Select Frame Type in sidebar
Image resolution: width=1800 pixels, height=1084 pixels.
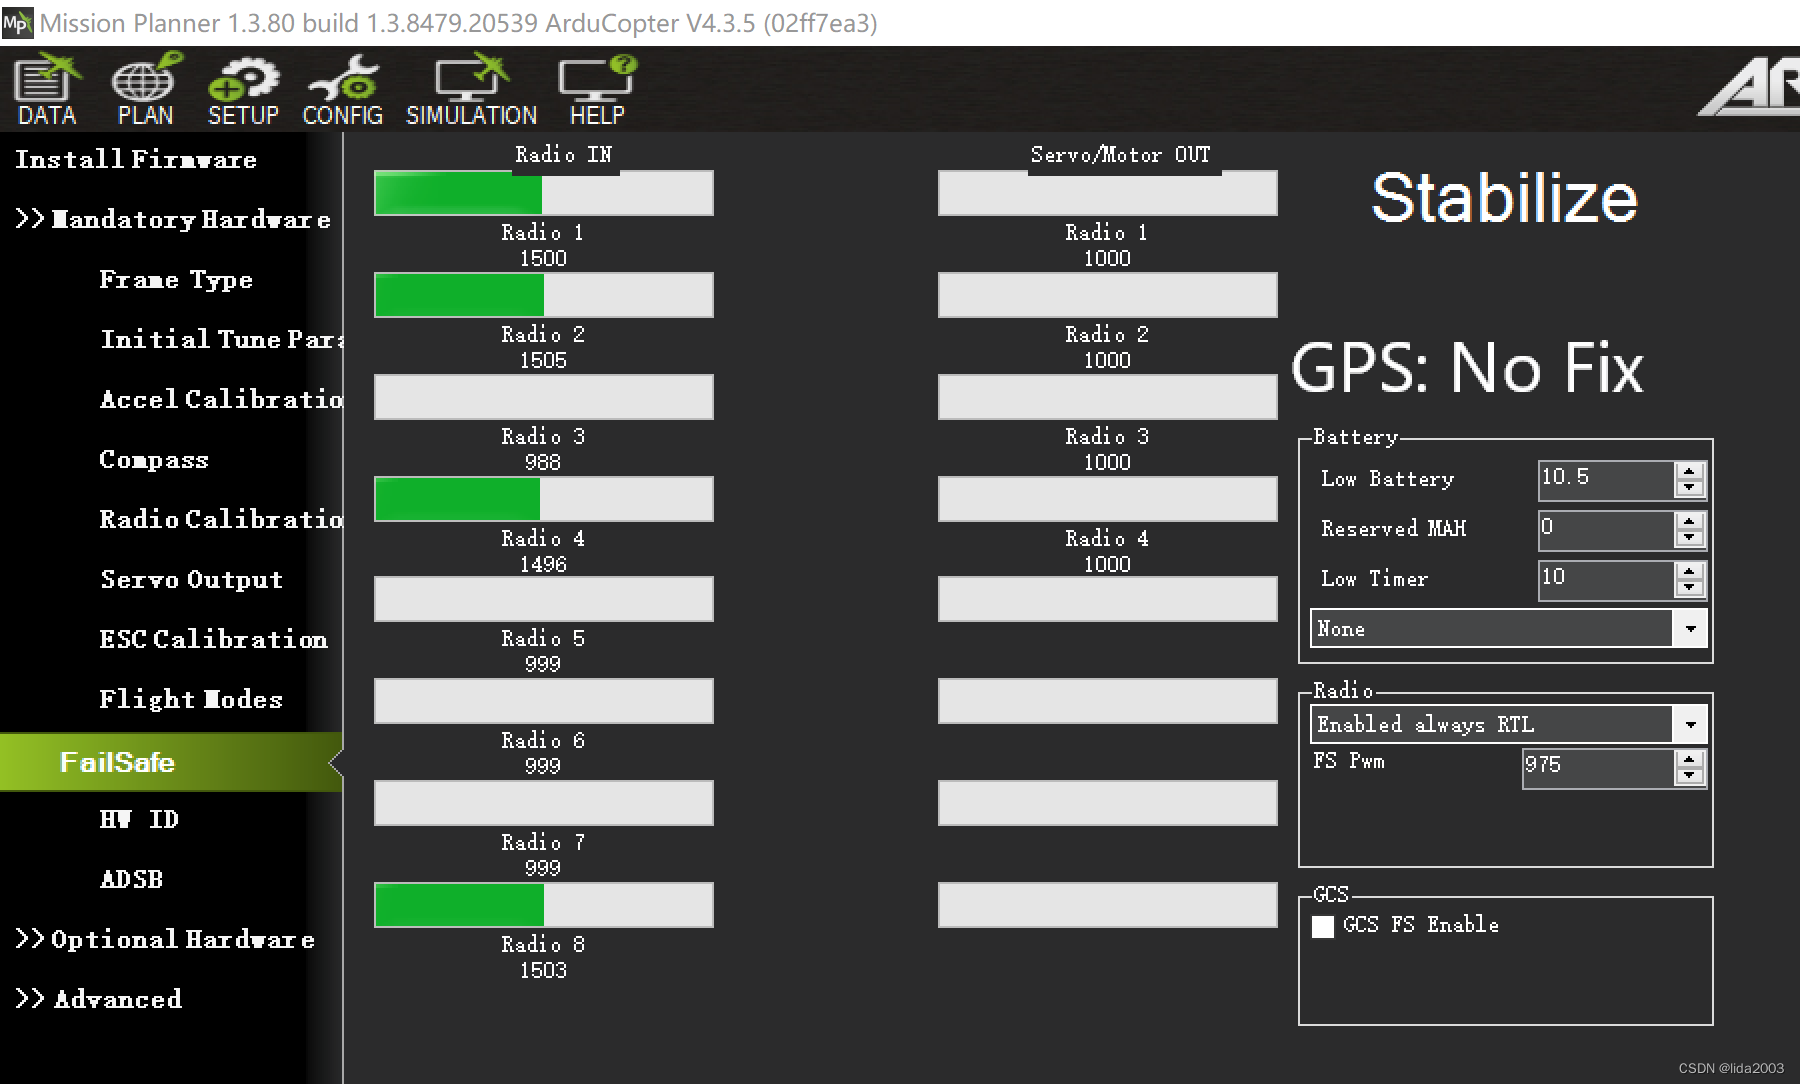(176, 279)
